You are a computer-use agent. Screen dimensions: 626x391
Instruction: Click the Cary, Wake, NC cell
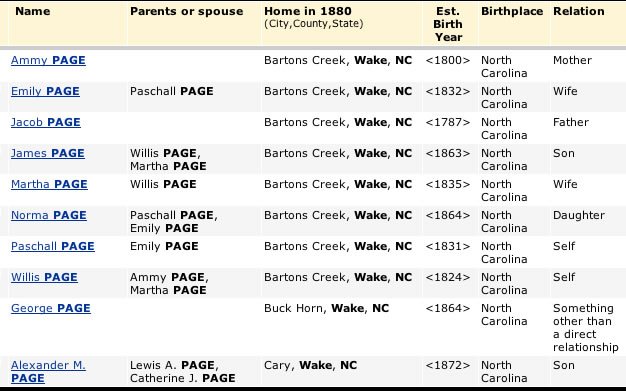pyautogui.click(x=310, y=365)
